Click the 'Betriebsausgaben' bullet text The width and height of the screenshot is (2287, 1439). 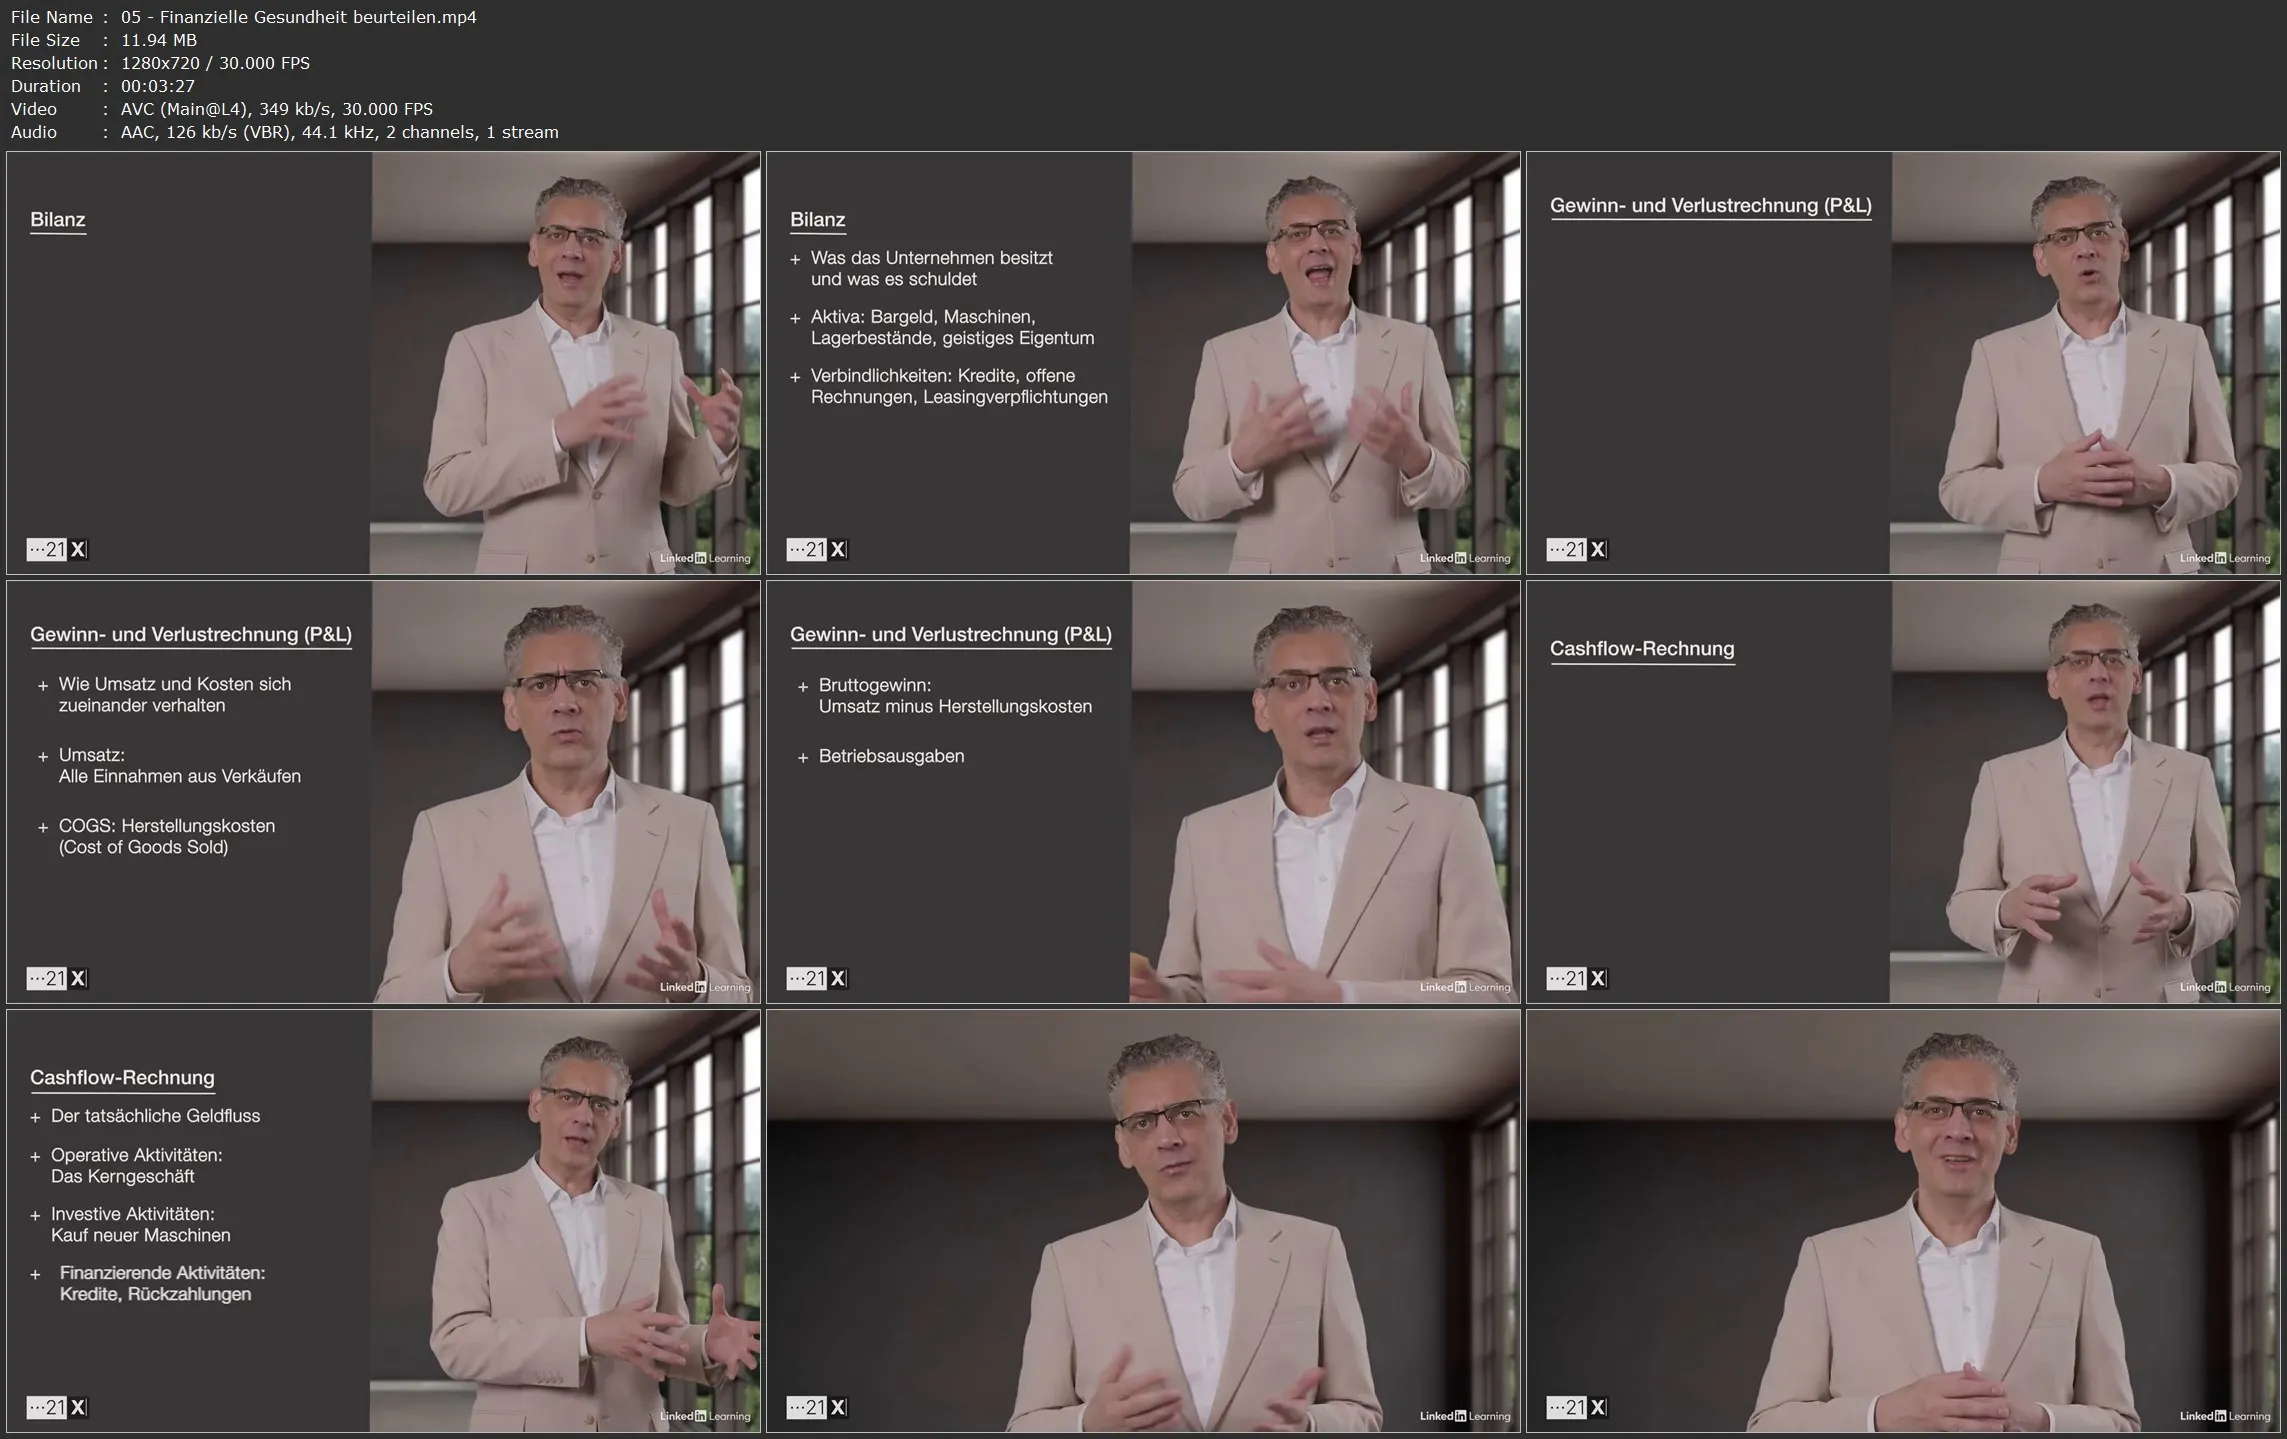click(891, 756)
